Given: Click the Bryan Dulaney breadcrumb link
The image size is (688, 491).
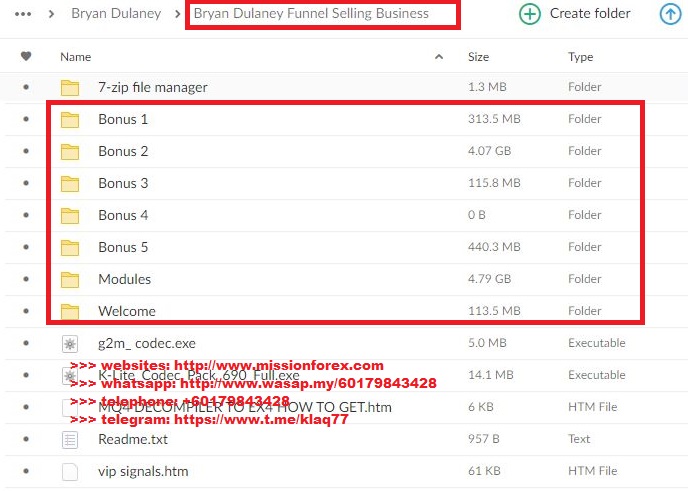Looking at the screenshot, I should click(x=116, y=14).
